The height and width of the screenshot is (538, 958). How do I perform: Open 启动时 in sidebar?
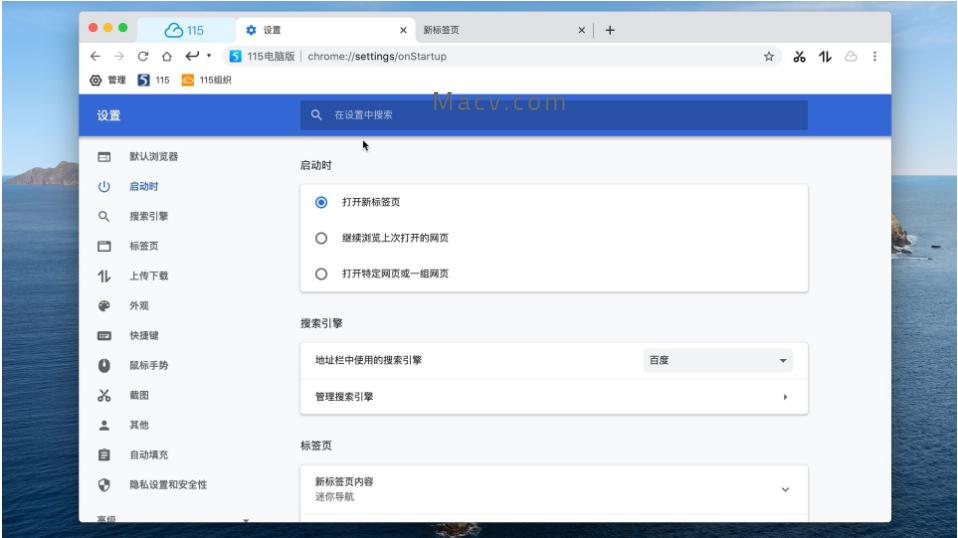144,186
